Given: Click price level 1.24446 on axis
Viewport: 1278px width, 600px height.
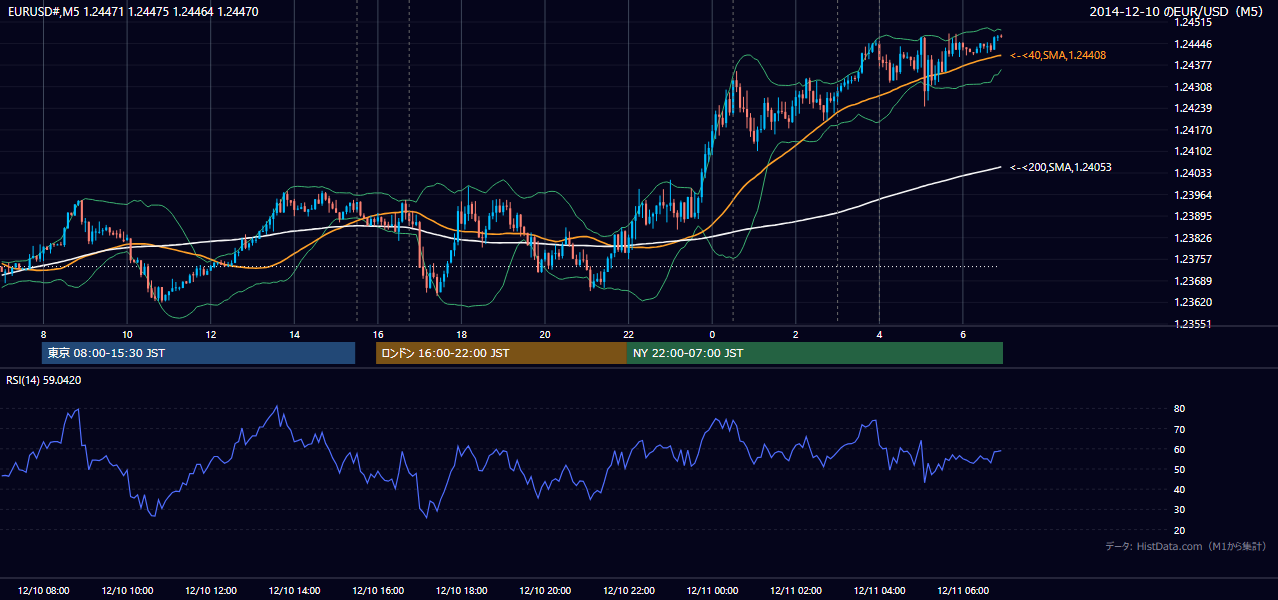Looking at the screenshot, I should 1192,44.
